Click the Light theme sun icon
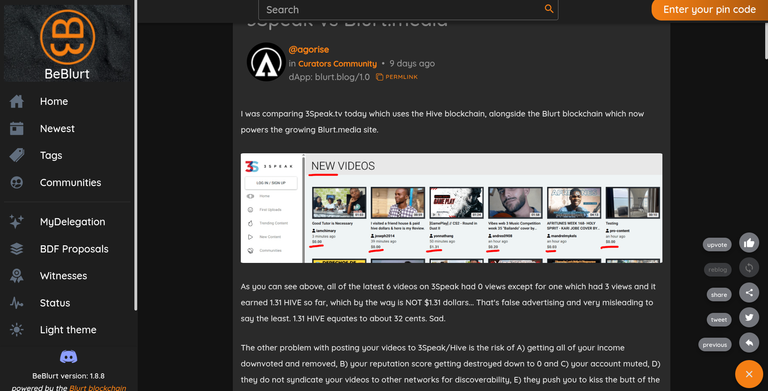The width and height of the screenshot is (768, 391). click(x=17, y=330)
